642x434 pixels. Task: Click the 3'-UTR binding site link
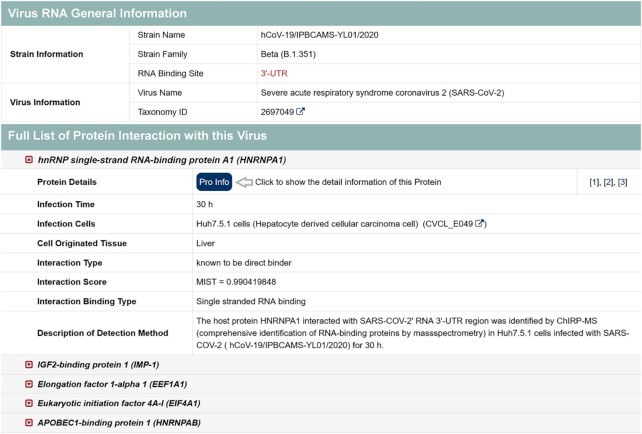(x=274, y=73)
